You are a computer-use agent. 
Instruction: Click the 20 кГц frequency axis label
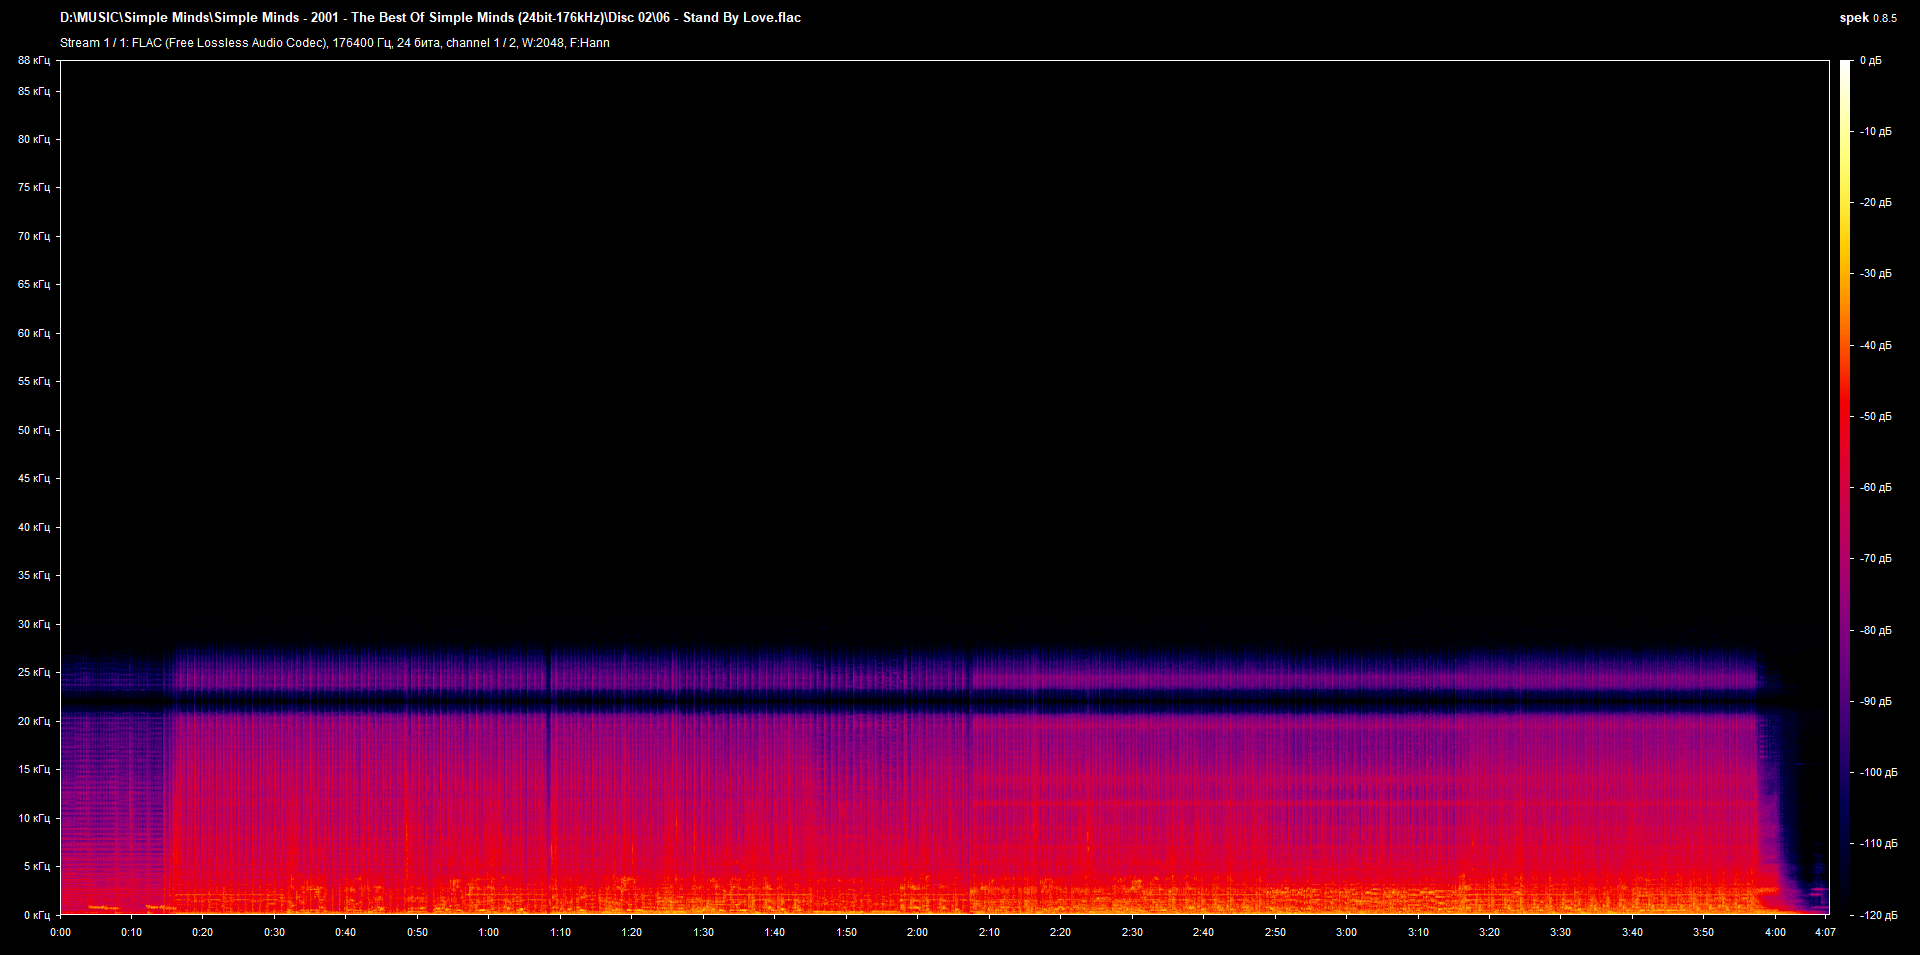click(x=34, y=721)
